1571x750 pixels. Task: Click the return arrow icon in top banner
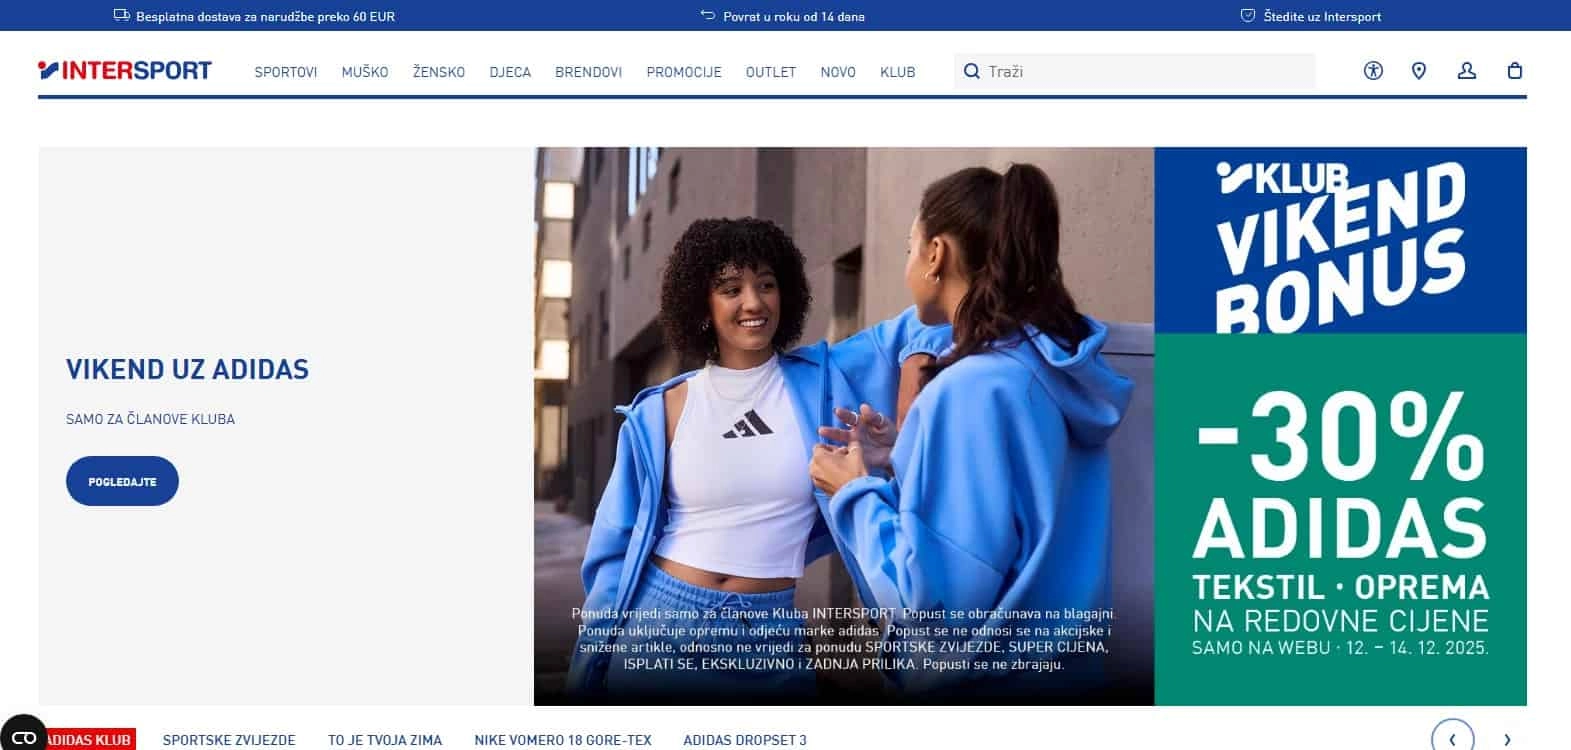[x=708, y=16]
